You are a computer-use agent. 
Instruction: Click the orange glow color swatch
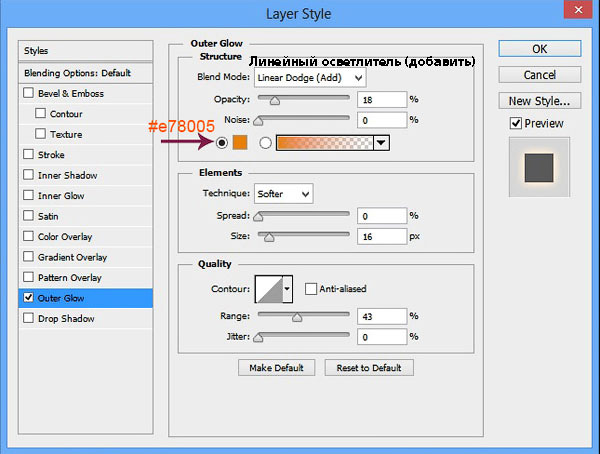click(x=240, y=143)
